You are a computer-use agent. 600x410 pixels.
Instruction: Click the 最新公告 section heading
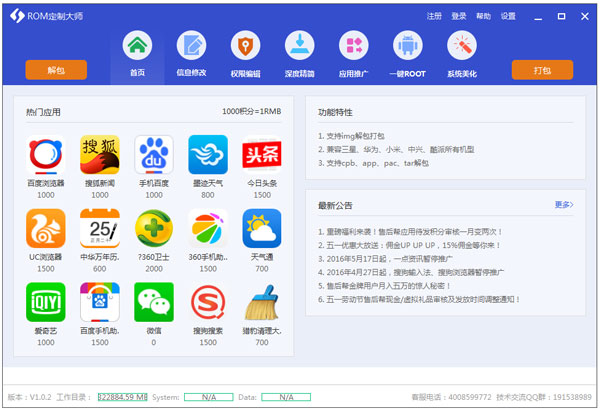[x=335, y=206]
